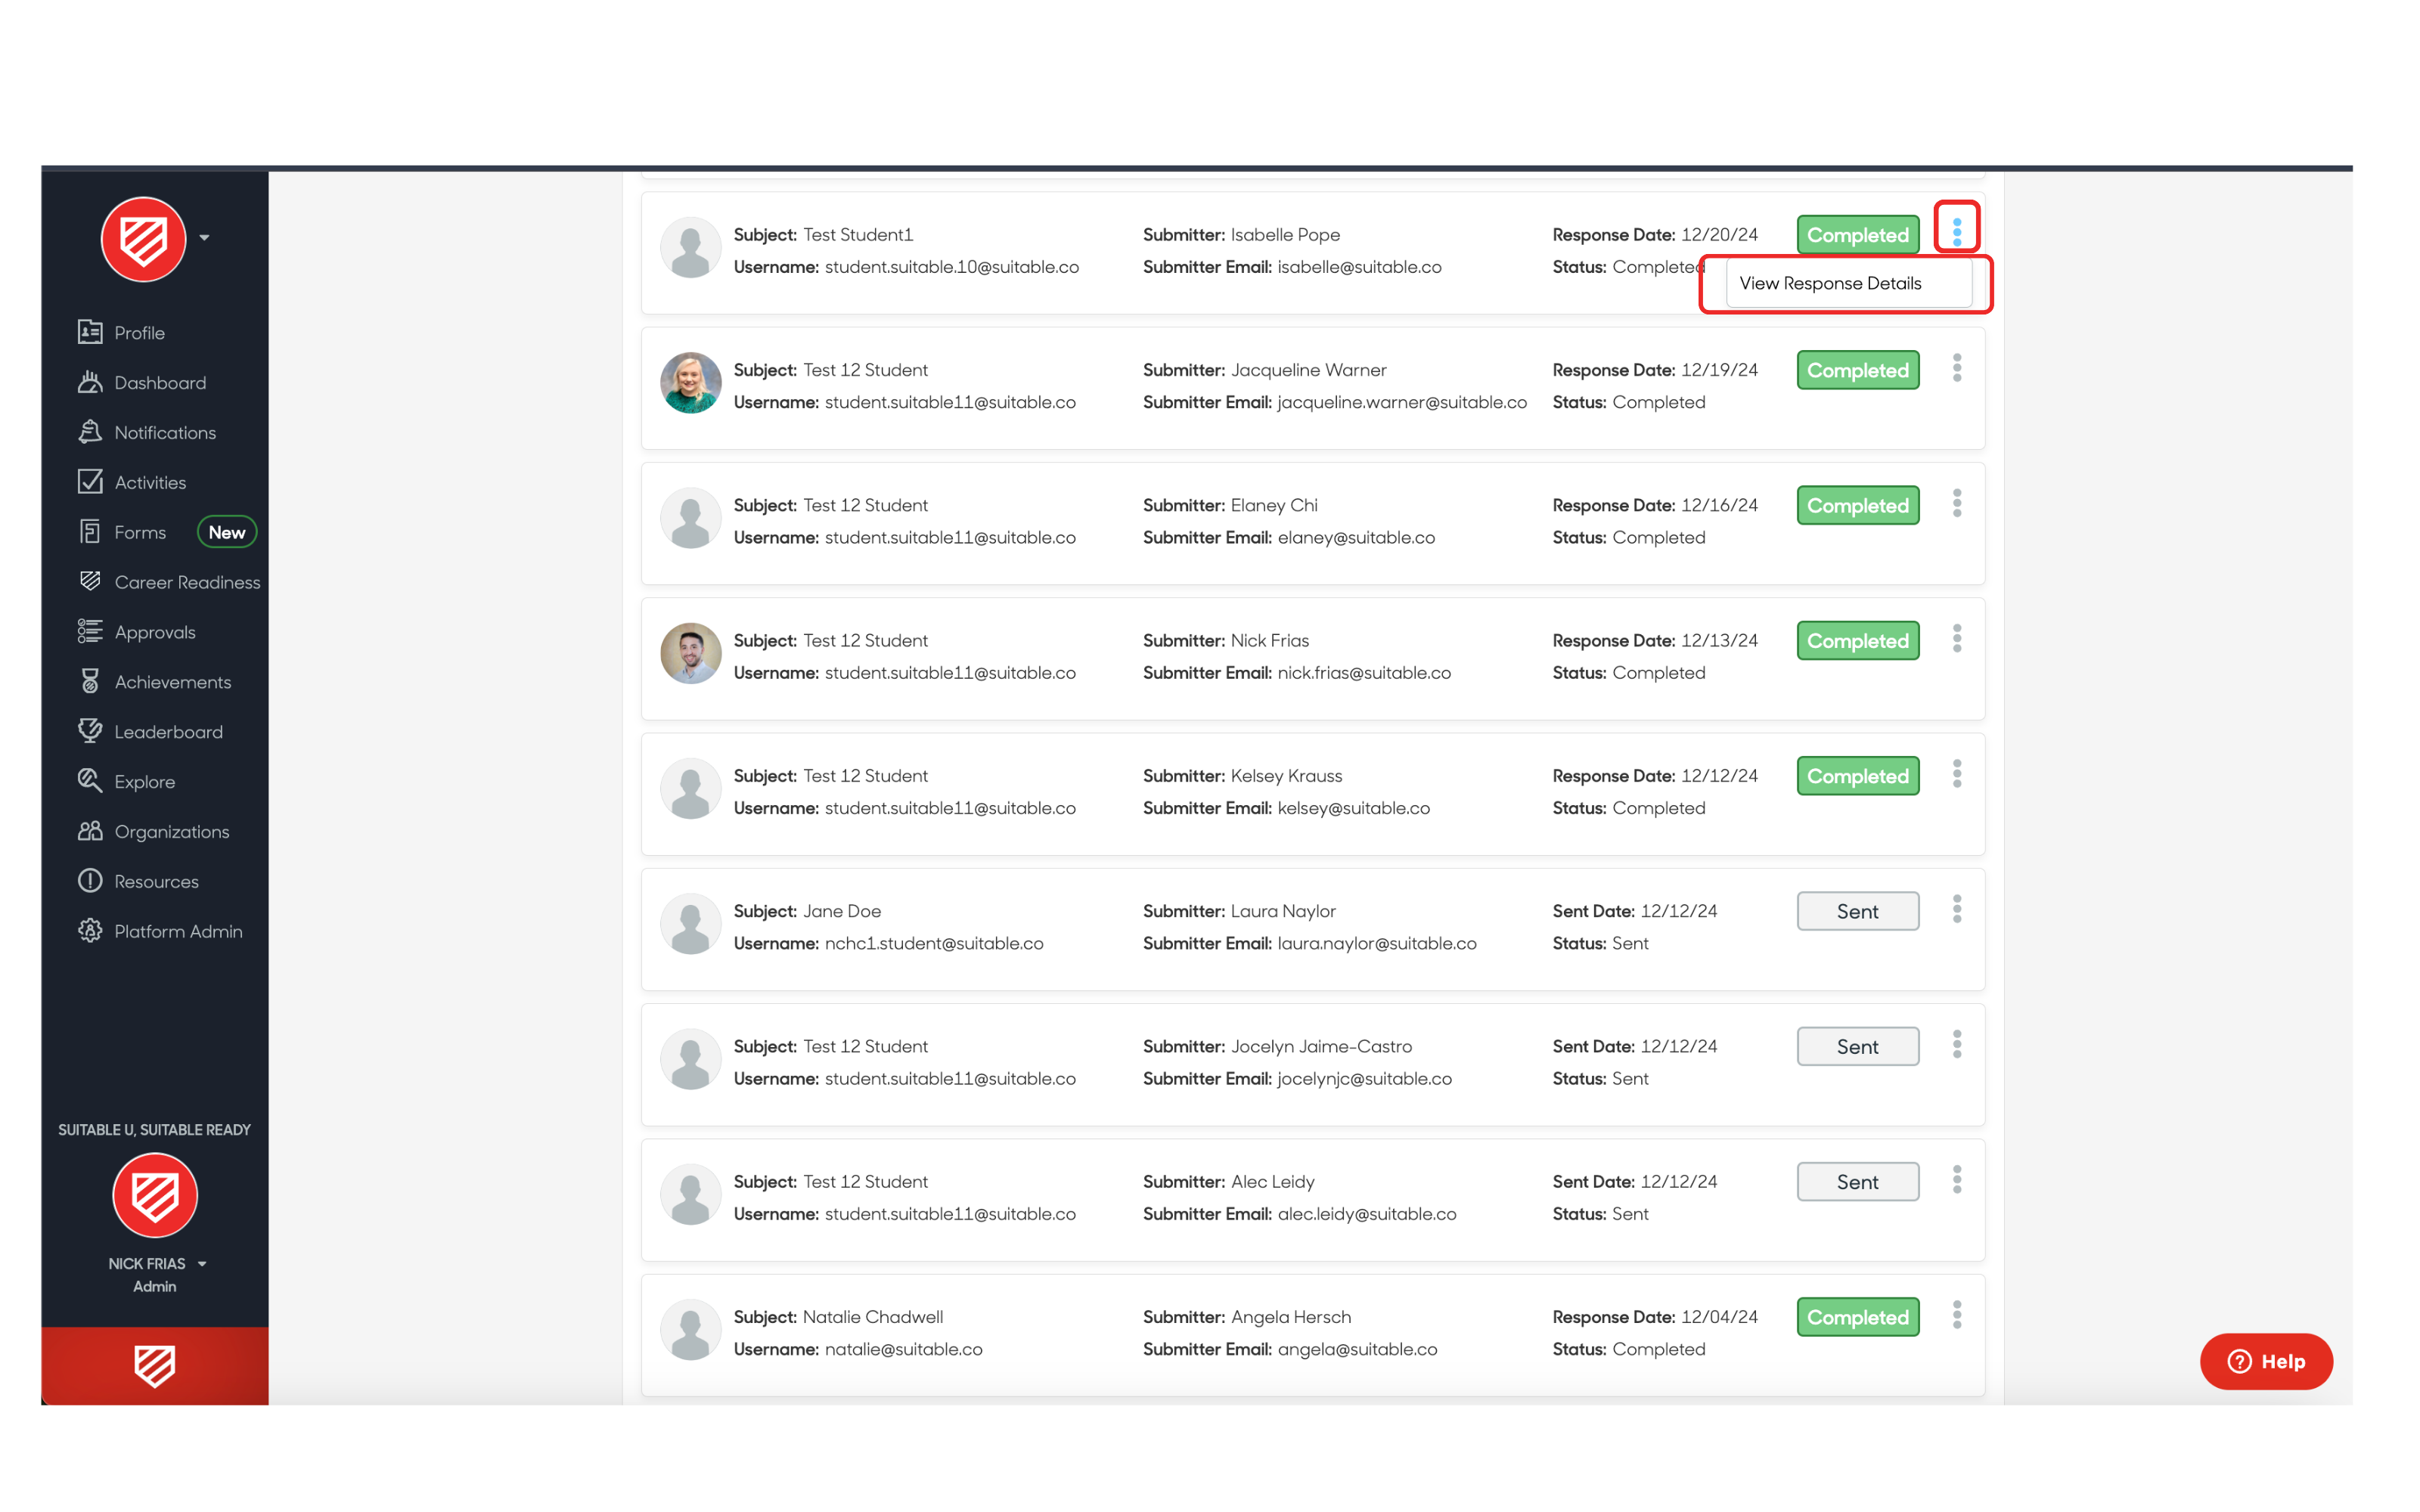Click Completed badge for Angela Hersch row
Viewport: 2420px width, 1512px height.
pyautogui.click(x=1857, y=1317)
